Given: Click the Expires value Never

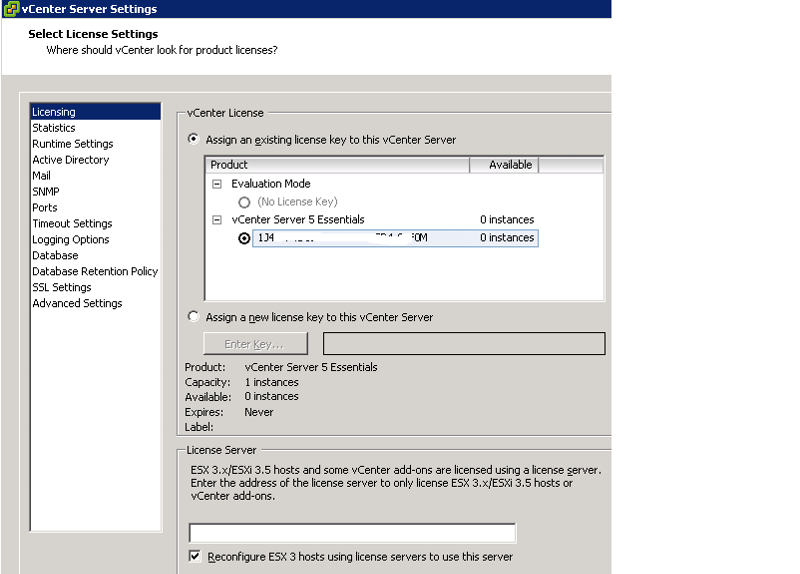Looking at the screenshot, I should coord(259,412).
